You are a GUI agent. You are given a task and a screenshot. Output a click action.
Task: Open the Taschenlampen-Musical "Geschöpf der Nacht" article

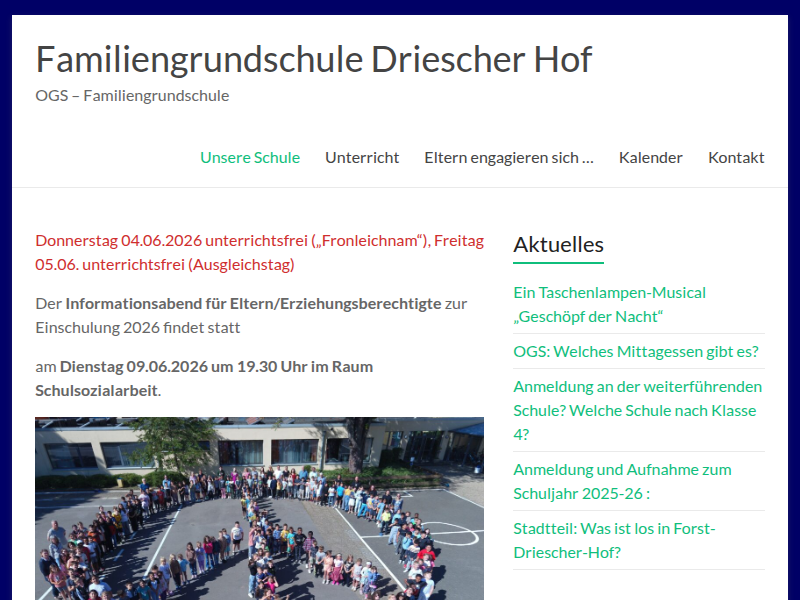point(610,305)
